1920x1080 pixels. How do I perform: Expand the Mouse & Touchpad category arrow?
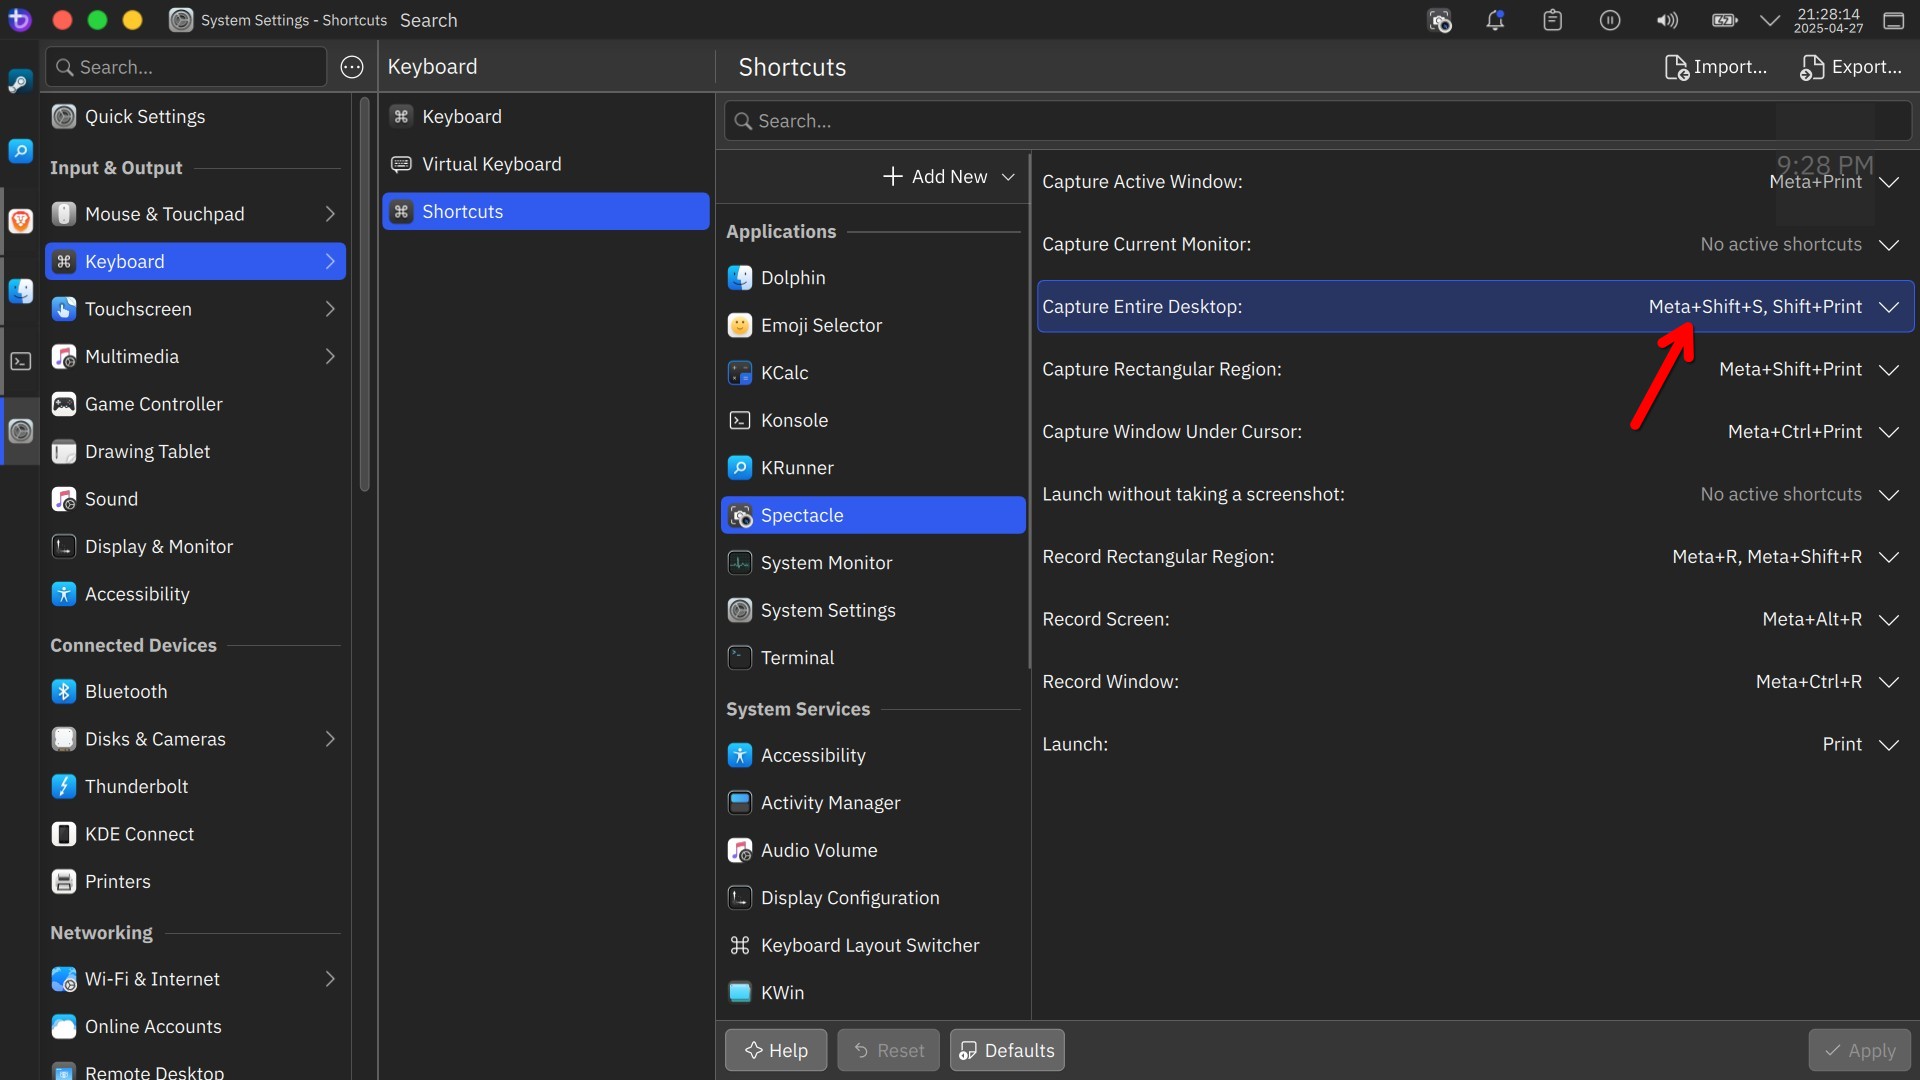point(330,214)
